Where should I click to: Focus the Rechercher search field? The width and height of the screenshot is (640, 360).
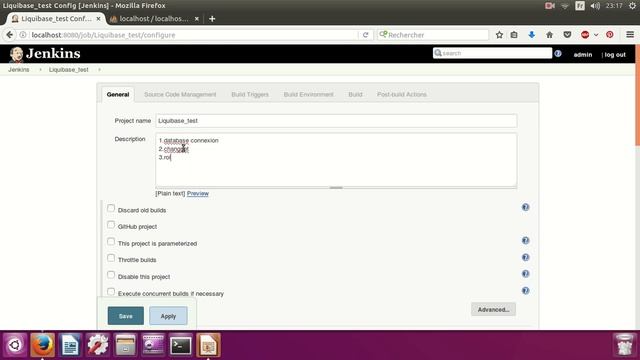433,35
